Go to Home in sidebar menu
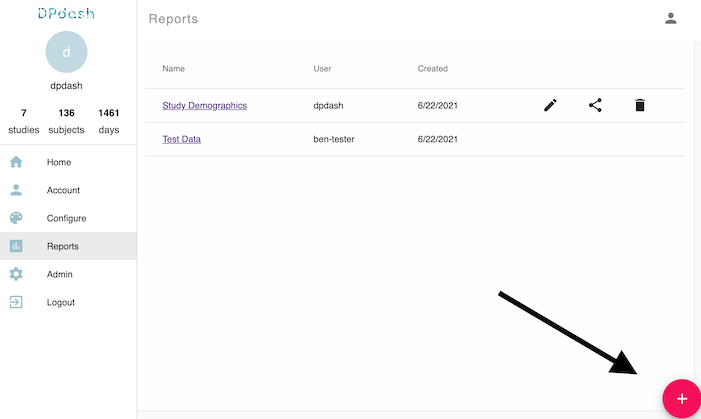Screen dimensions: 701x419 68,162
